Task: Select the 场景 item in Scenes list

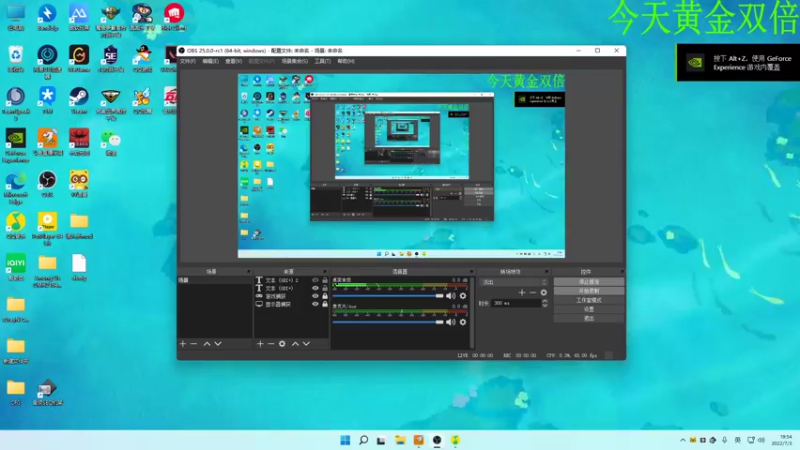Action: coord(215,280)
